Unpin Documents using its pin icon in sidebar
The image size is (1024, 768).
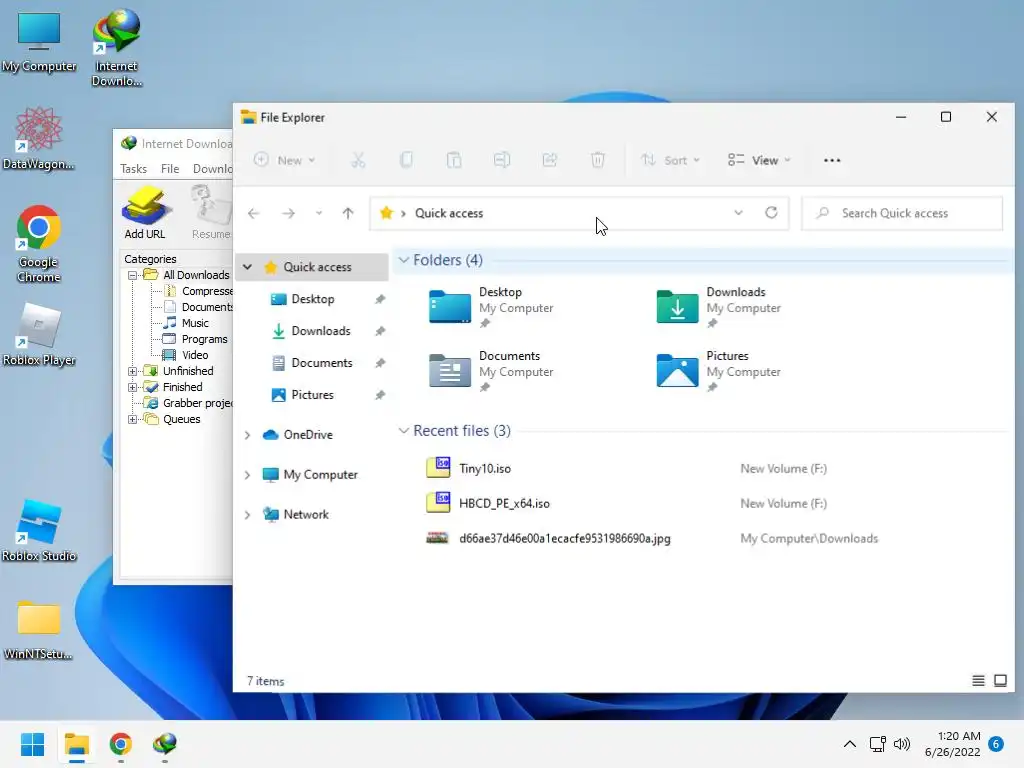[x=380, y=363]
